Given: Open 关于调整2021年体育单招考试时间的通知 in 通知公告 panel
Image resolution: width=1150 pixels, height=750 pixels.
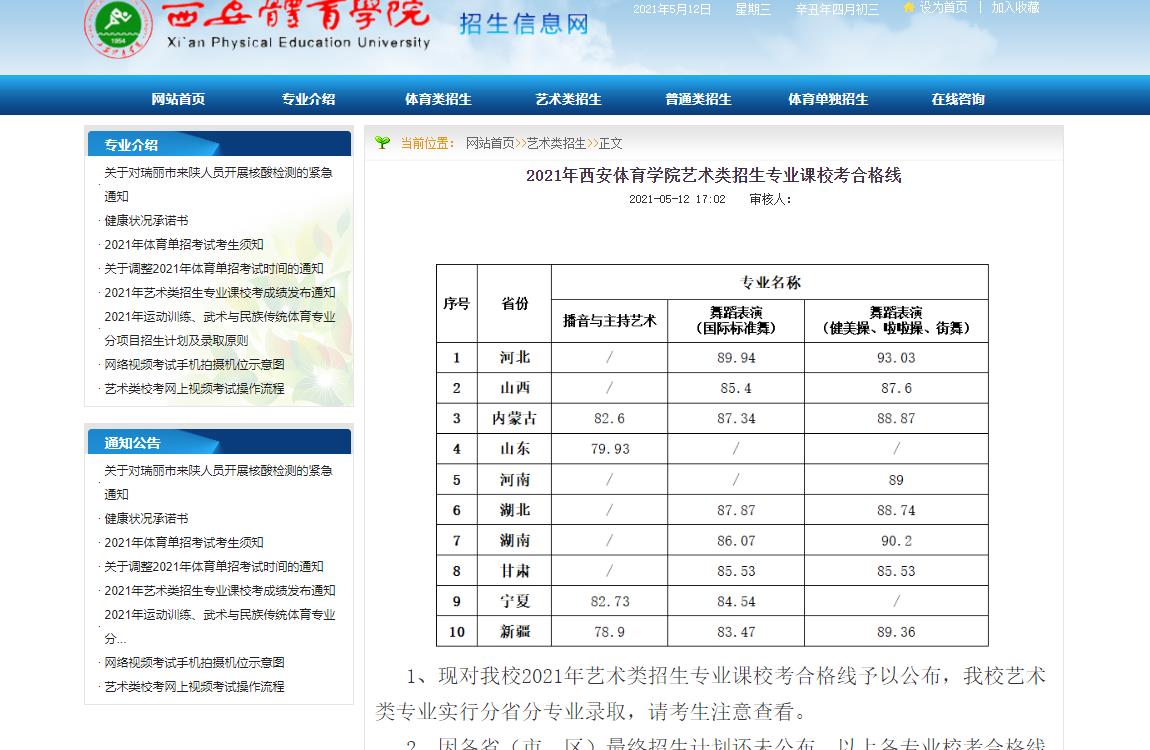Looking at the screenshot, I should coord(213,567).
